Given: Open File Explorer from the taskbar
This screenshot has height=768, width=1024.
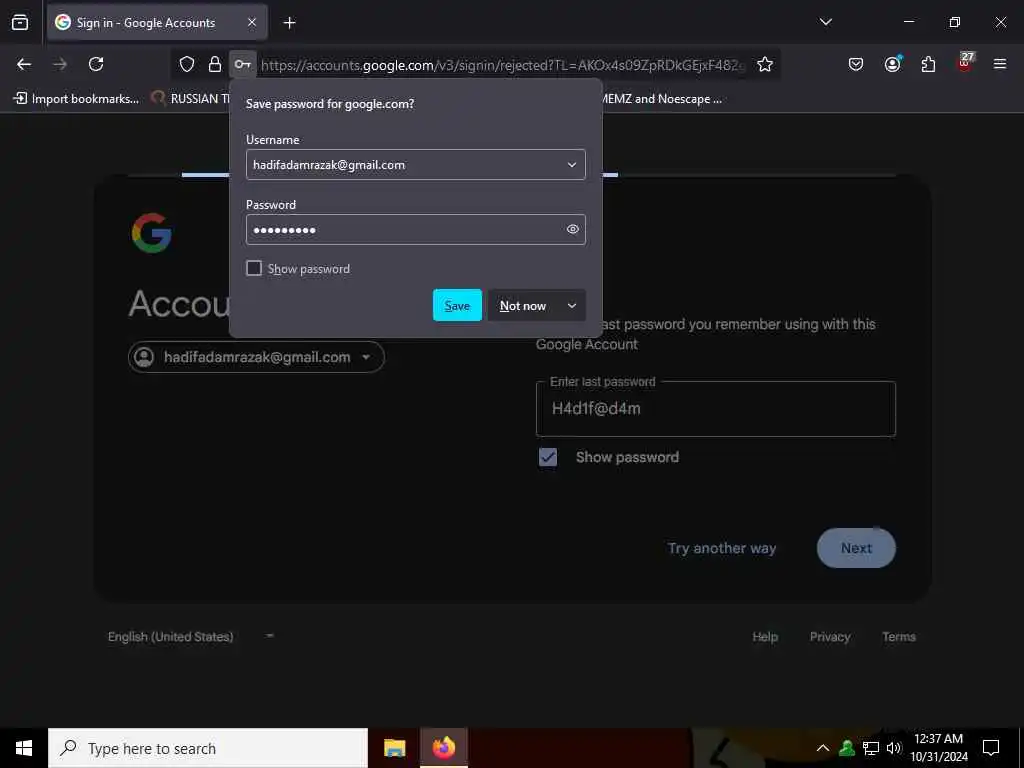Looking at the screenshot, I should tap(394, 748).
